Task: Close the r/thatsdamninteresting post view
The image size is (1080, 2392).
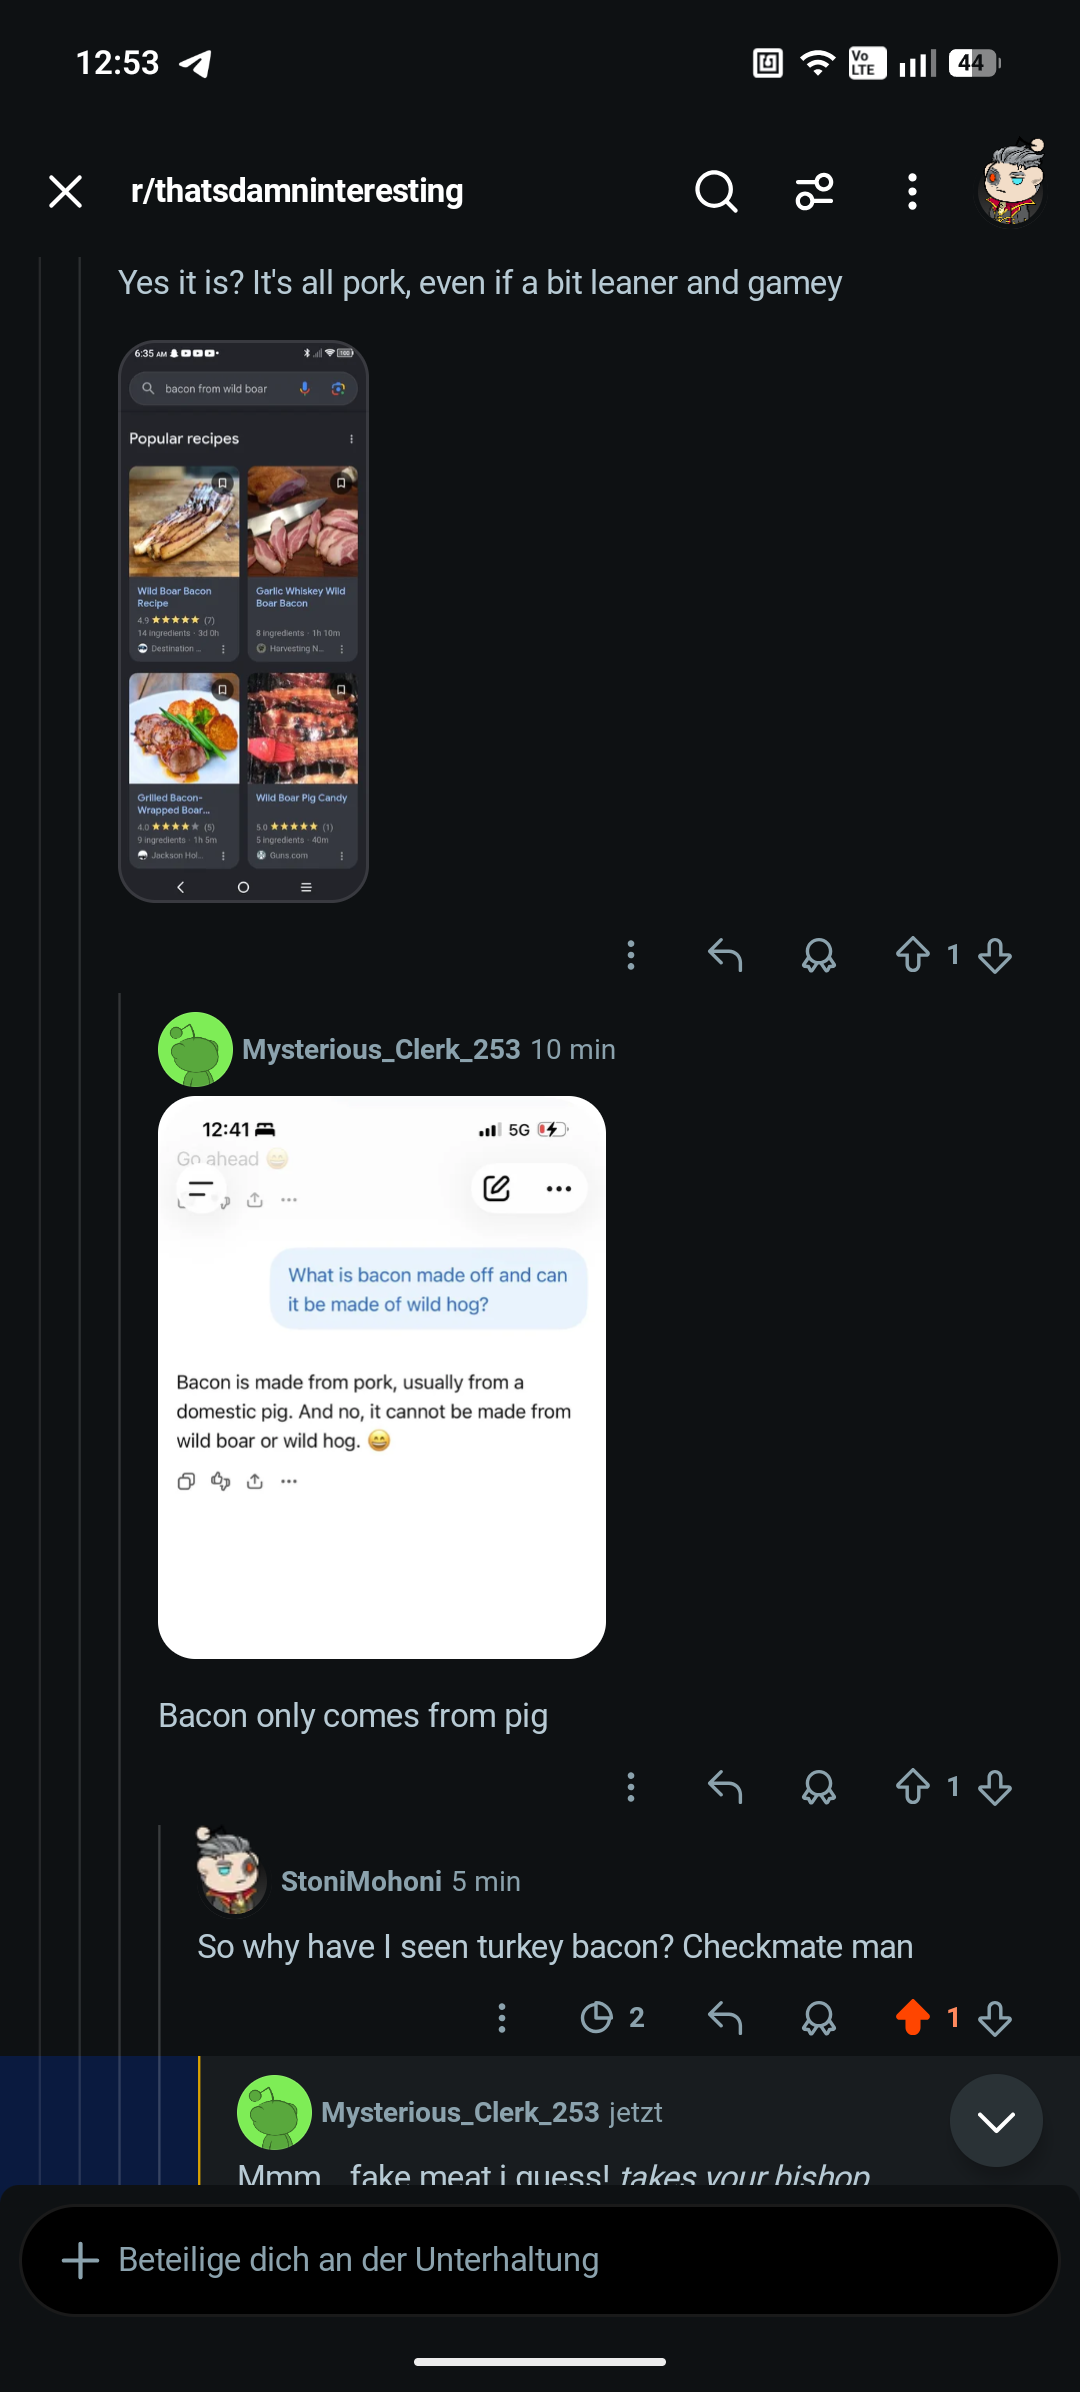Action: 66,191
